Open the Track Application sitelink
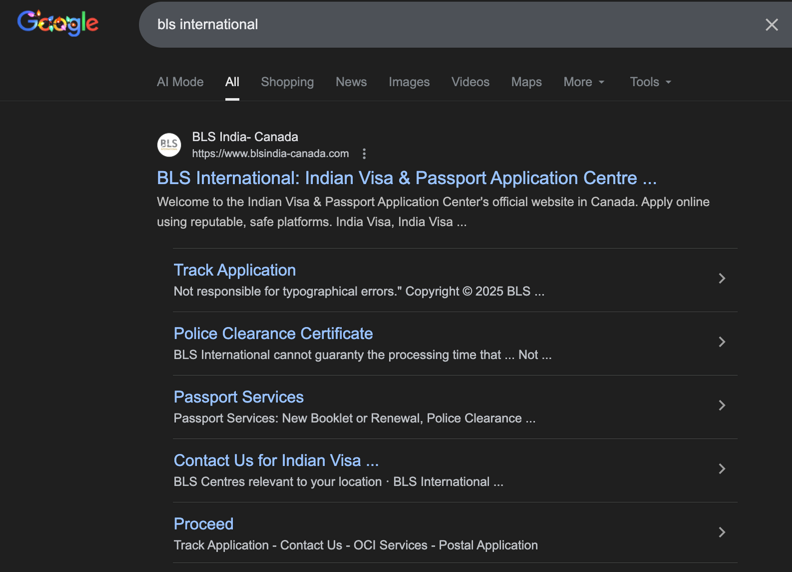 tap(235, 270)
